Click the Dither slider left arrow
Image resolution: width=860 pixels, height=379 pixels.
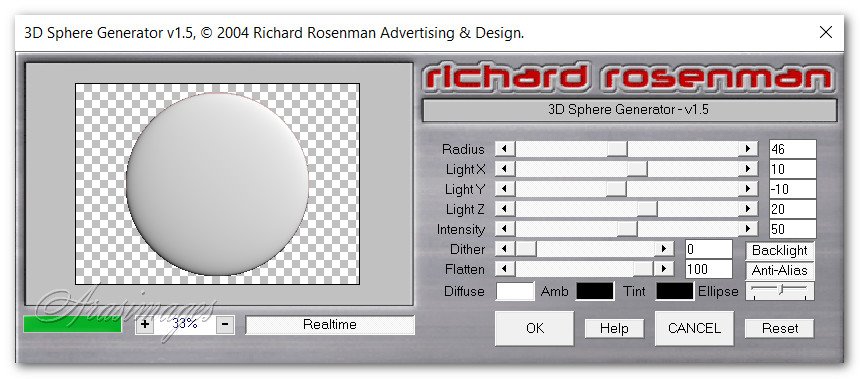505,249
